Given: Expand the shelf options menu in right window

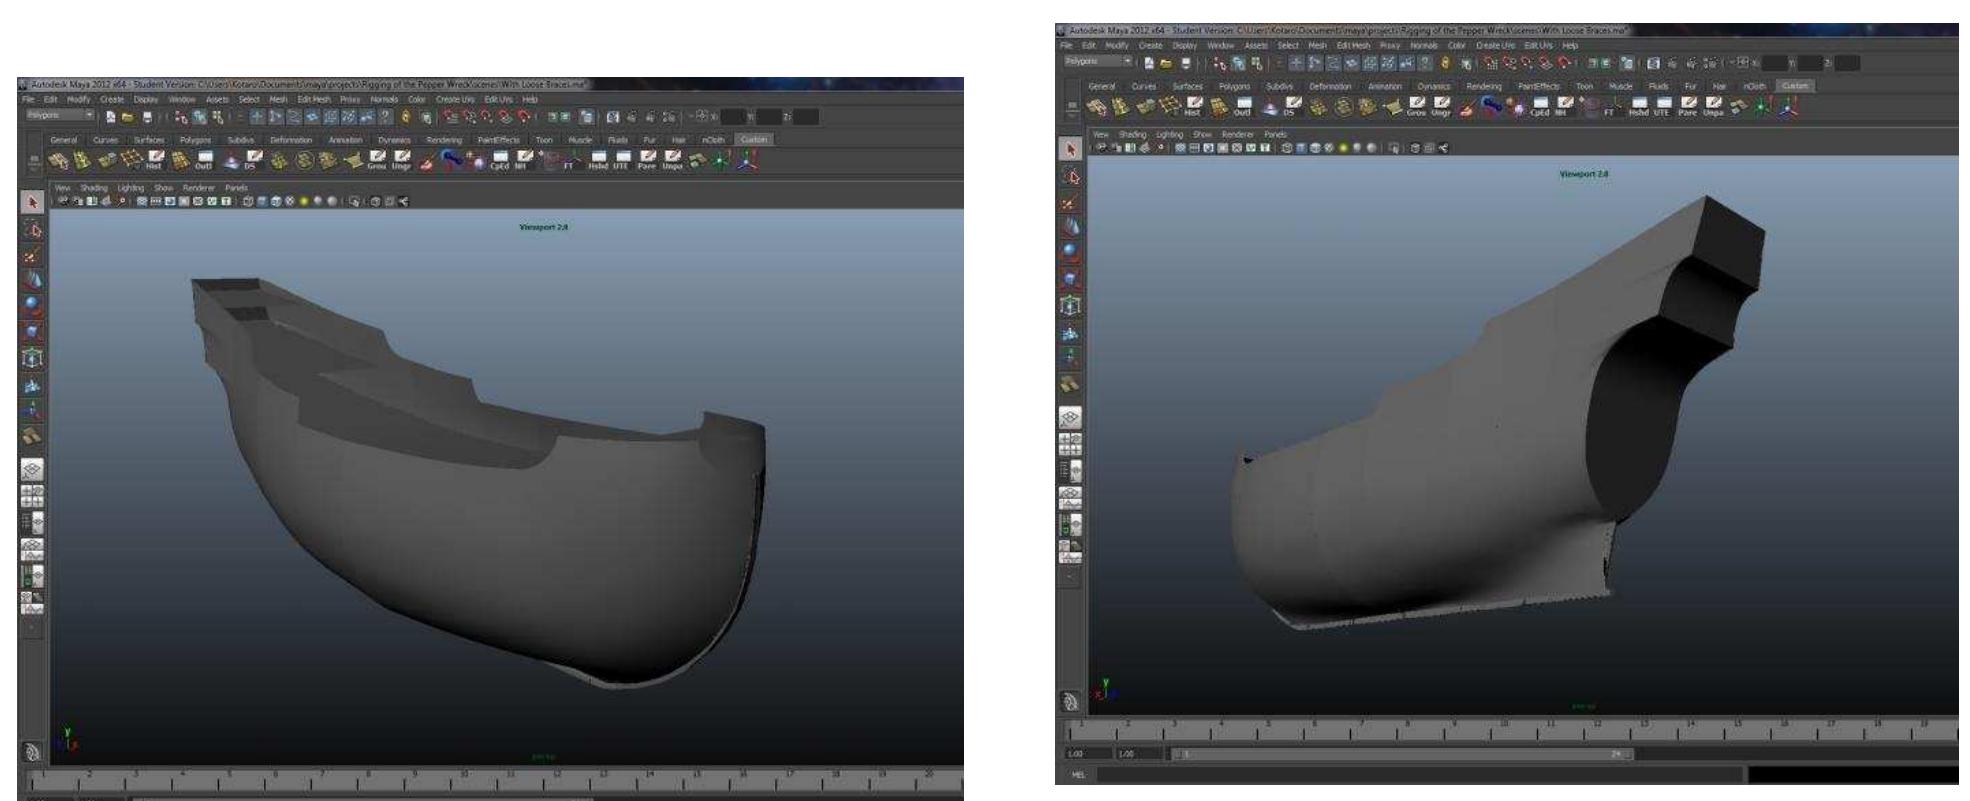Looking at the screenshot, I should 1073,107.
